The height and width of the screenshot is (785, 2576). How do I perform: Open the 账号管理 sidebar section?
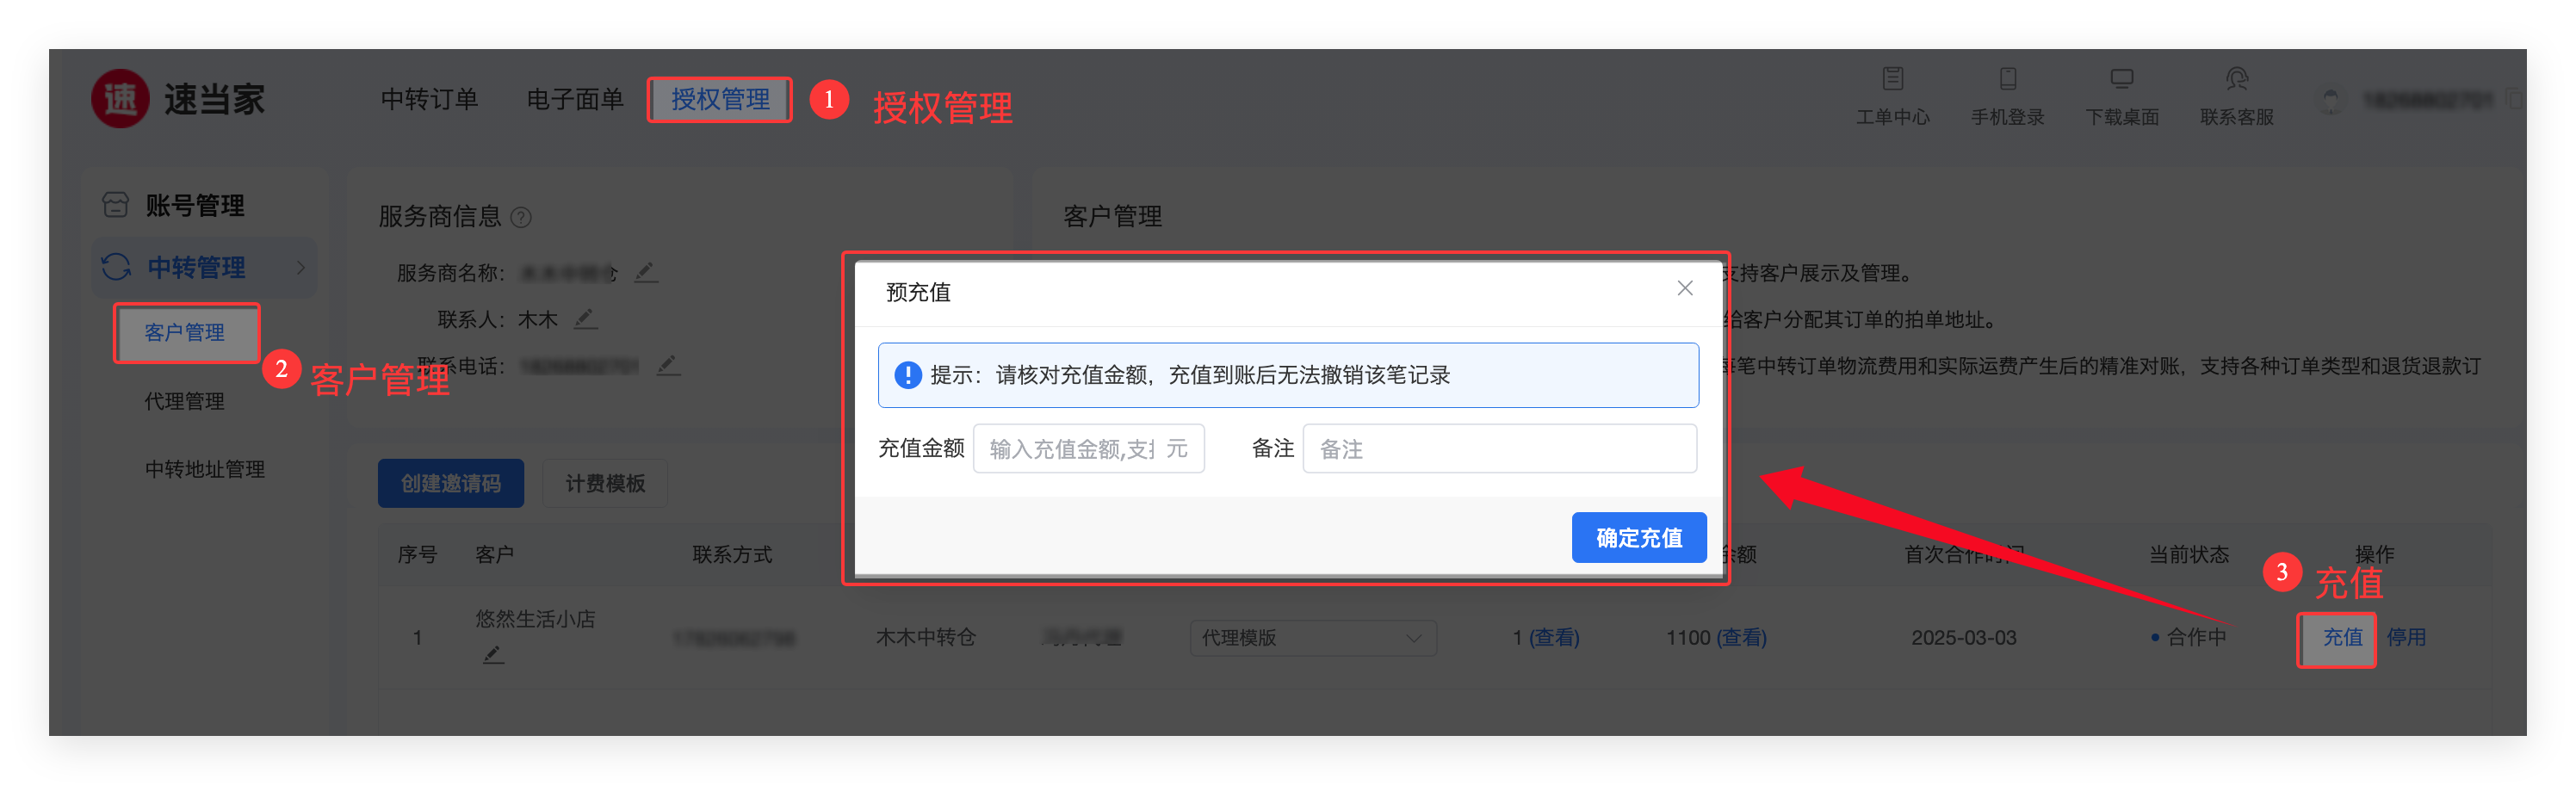194,206
